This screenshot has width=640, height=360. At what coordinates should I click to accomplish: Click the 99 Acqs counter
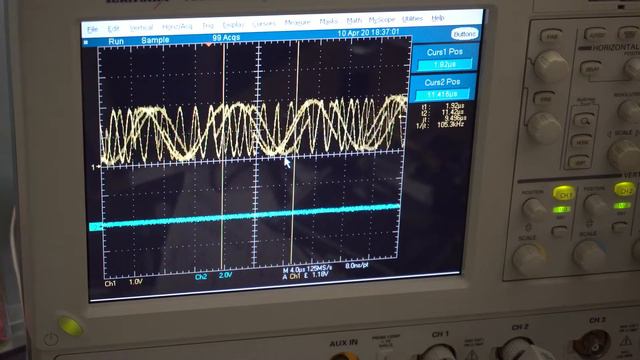[226, 38]
